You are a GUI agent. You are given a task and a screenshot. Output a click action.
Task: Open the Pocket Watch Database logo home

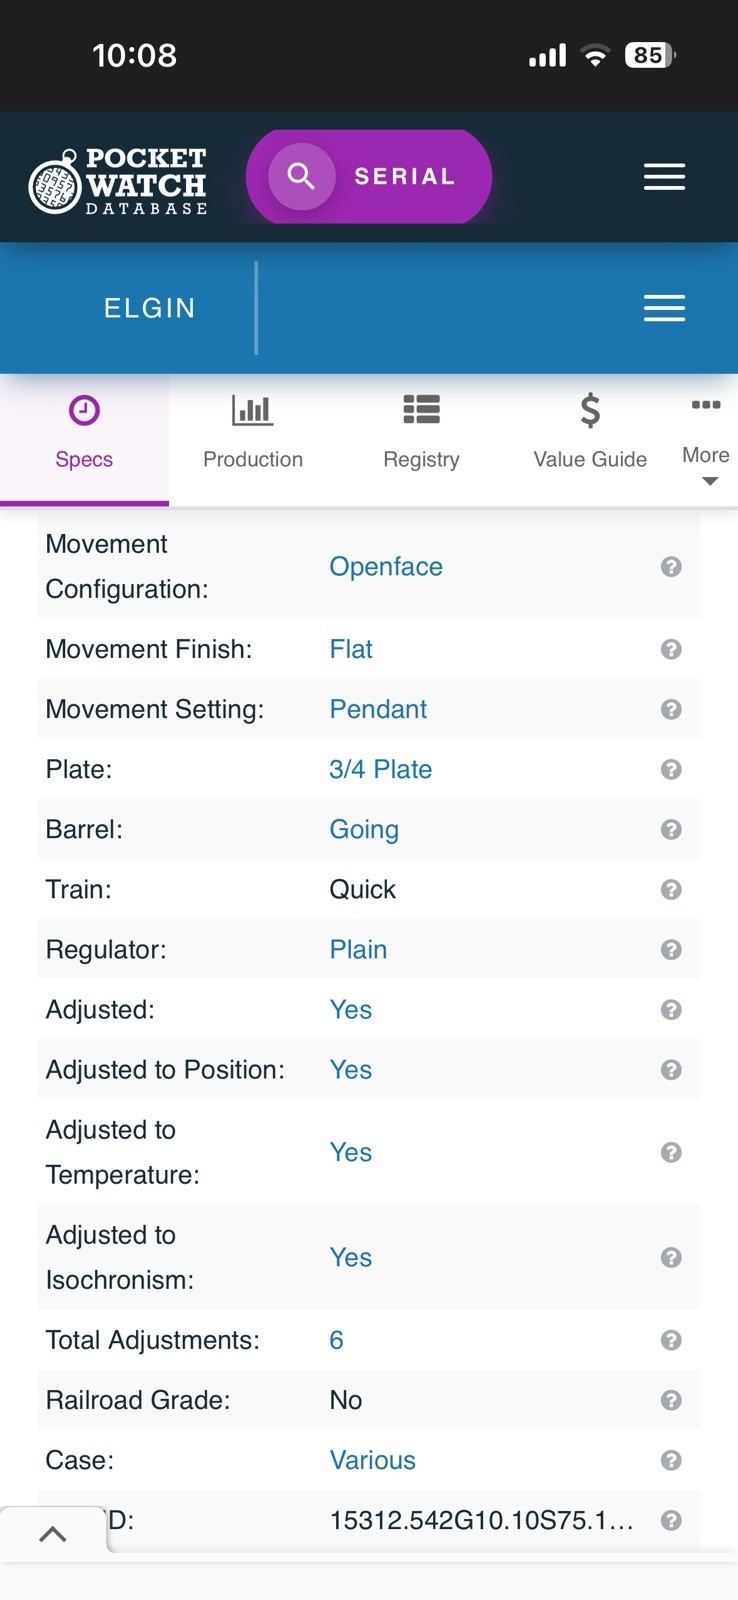(118, 181)
